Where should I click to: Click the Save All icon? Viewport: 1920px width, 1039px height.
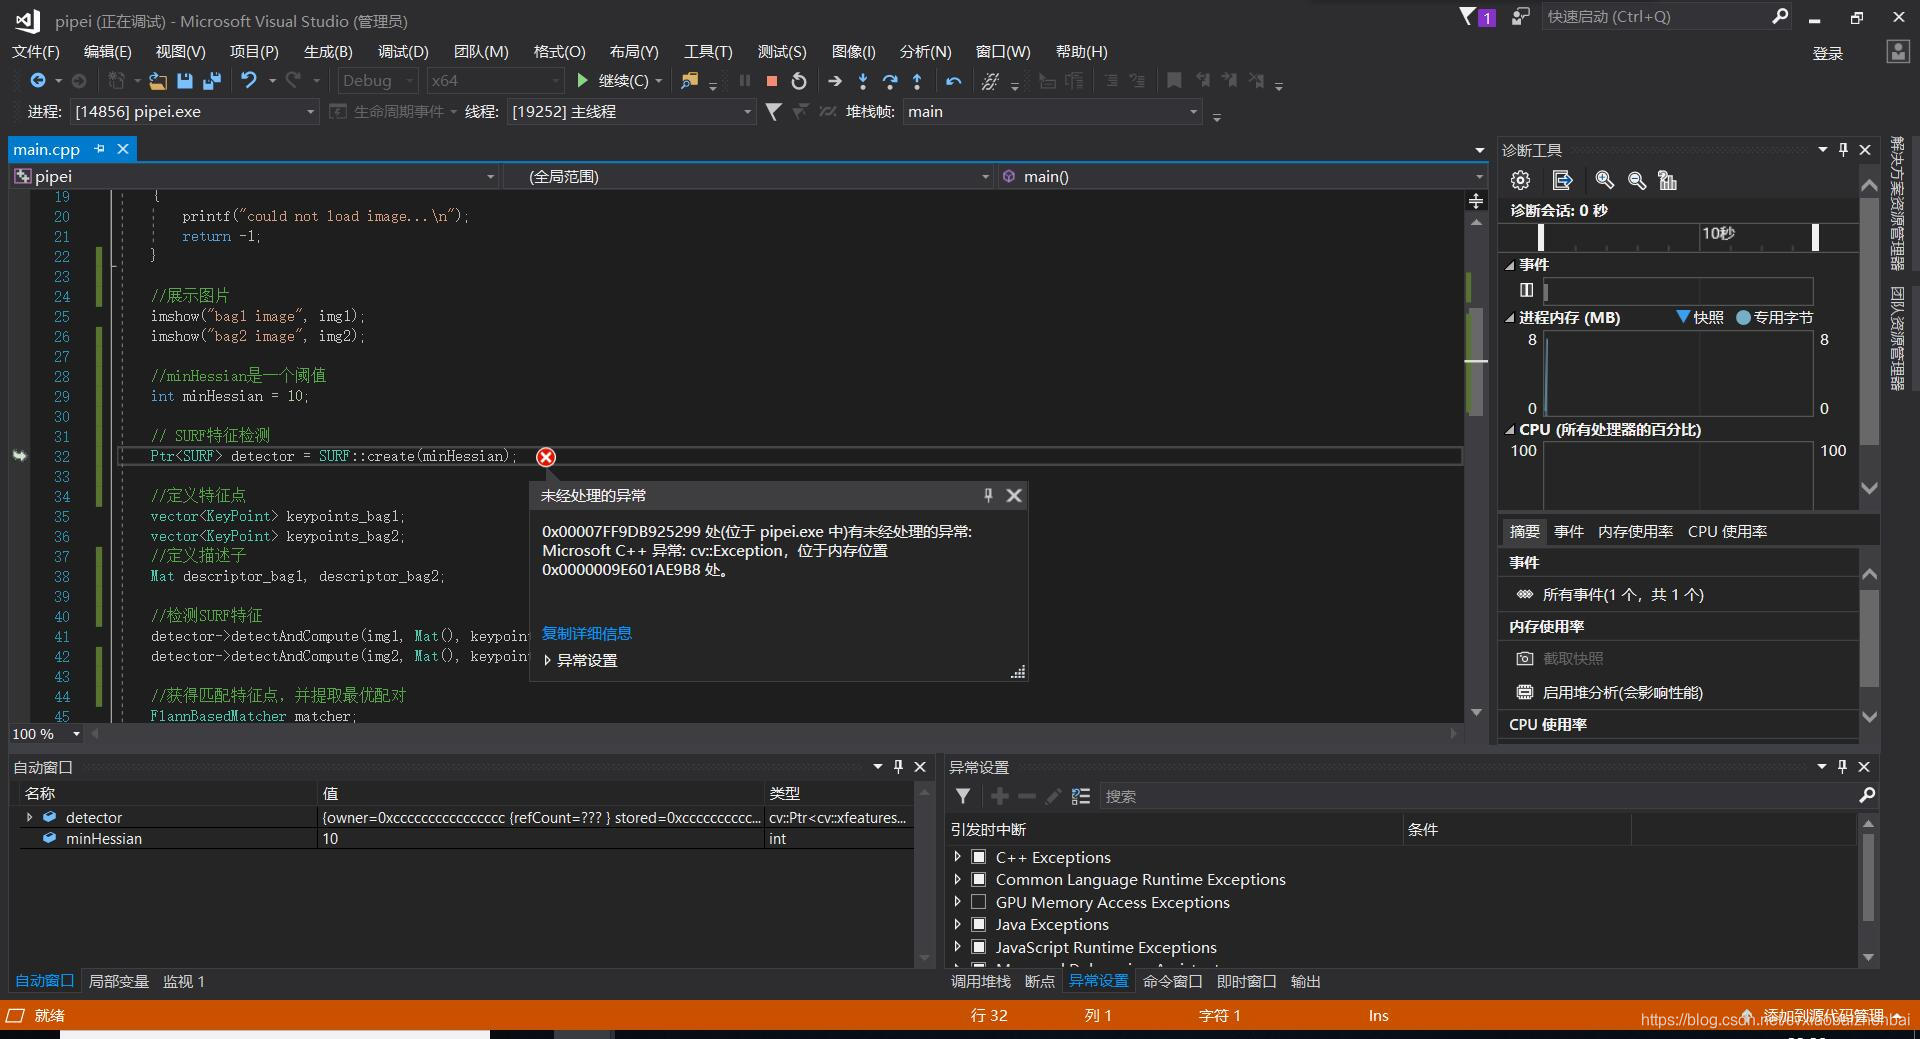click(212, 81)
